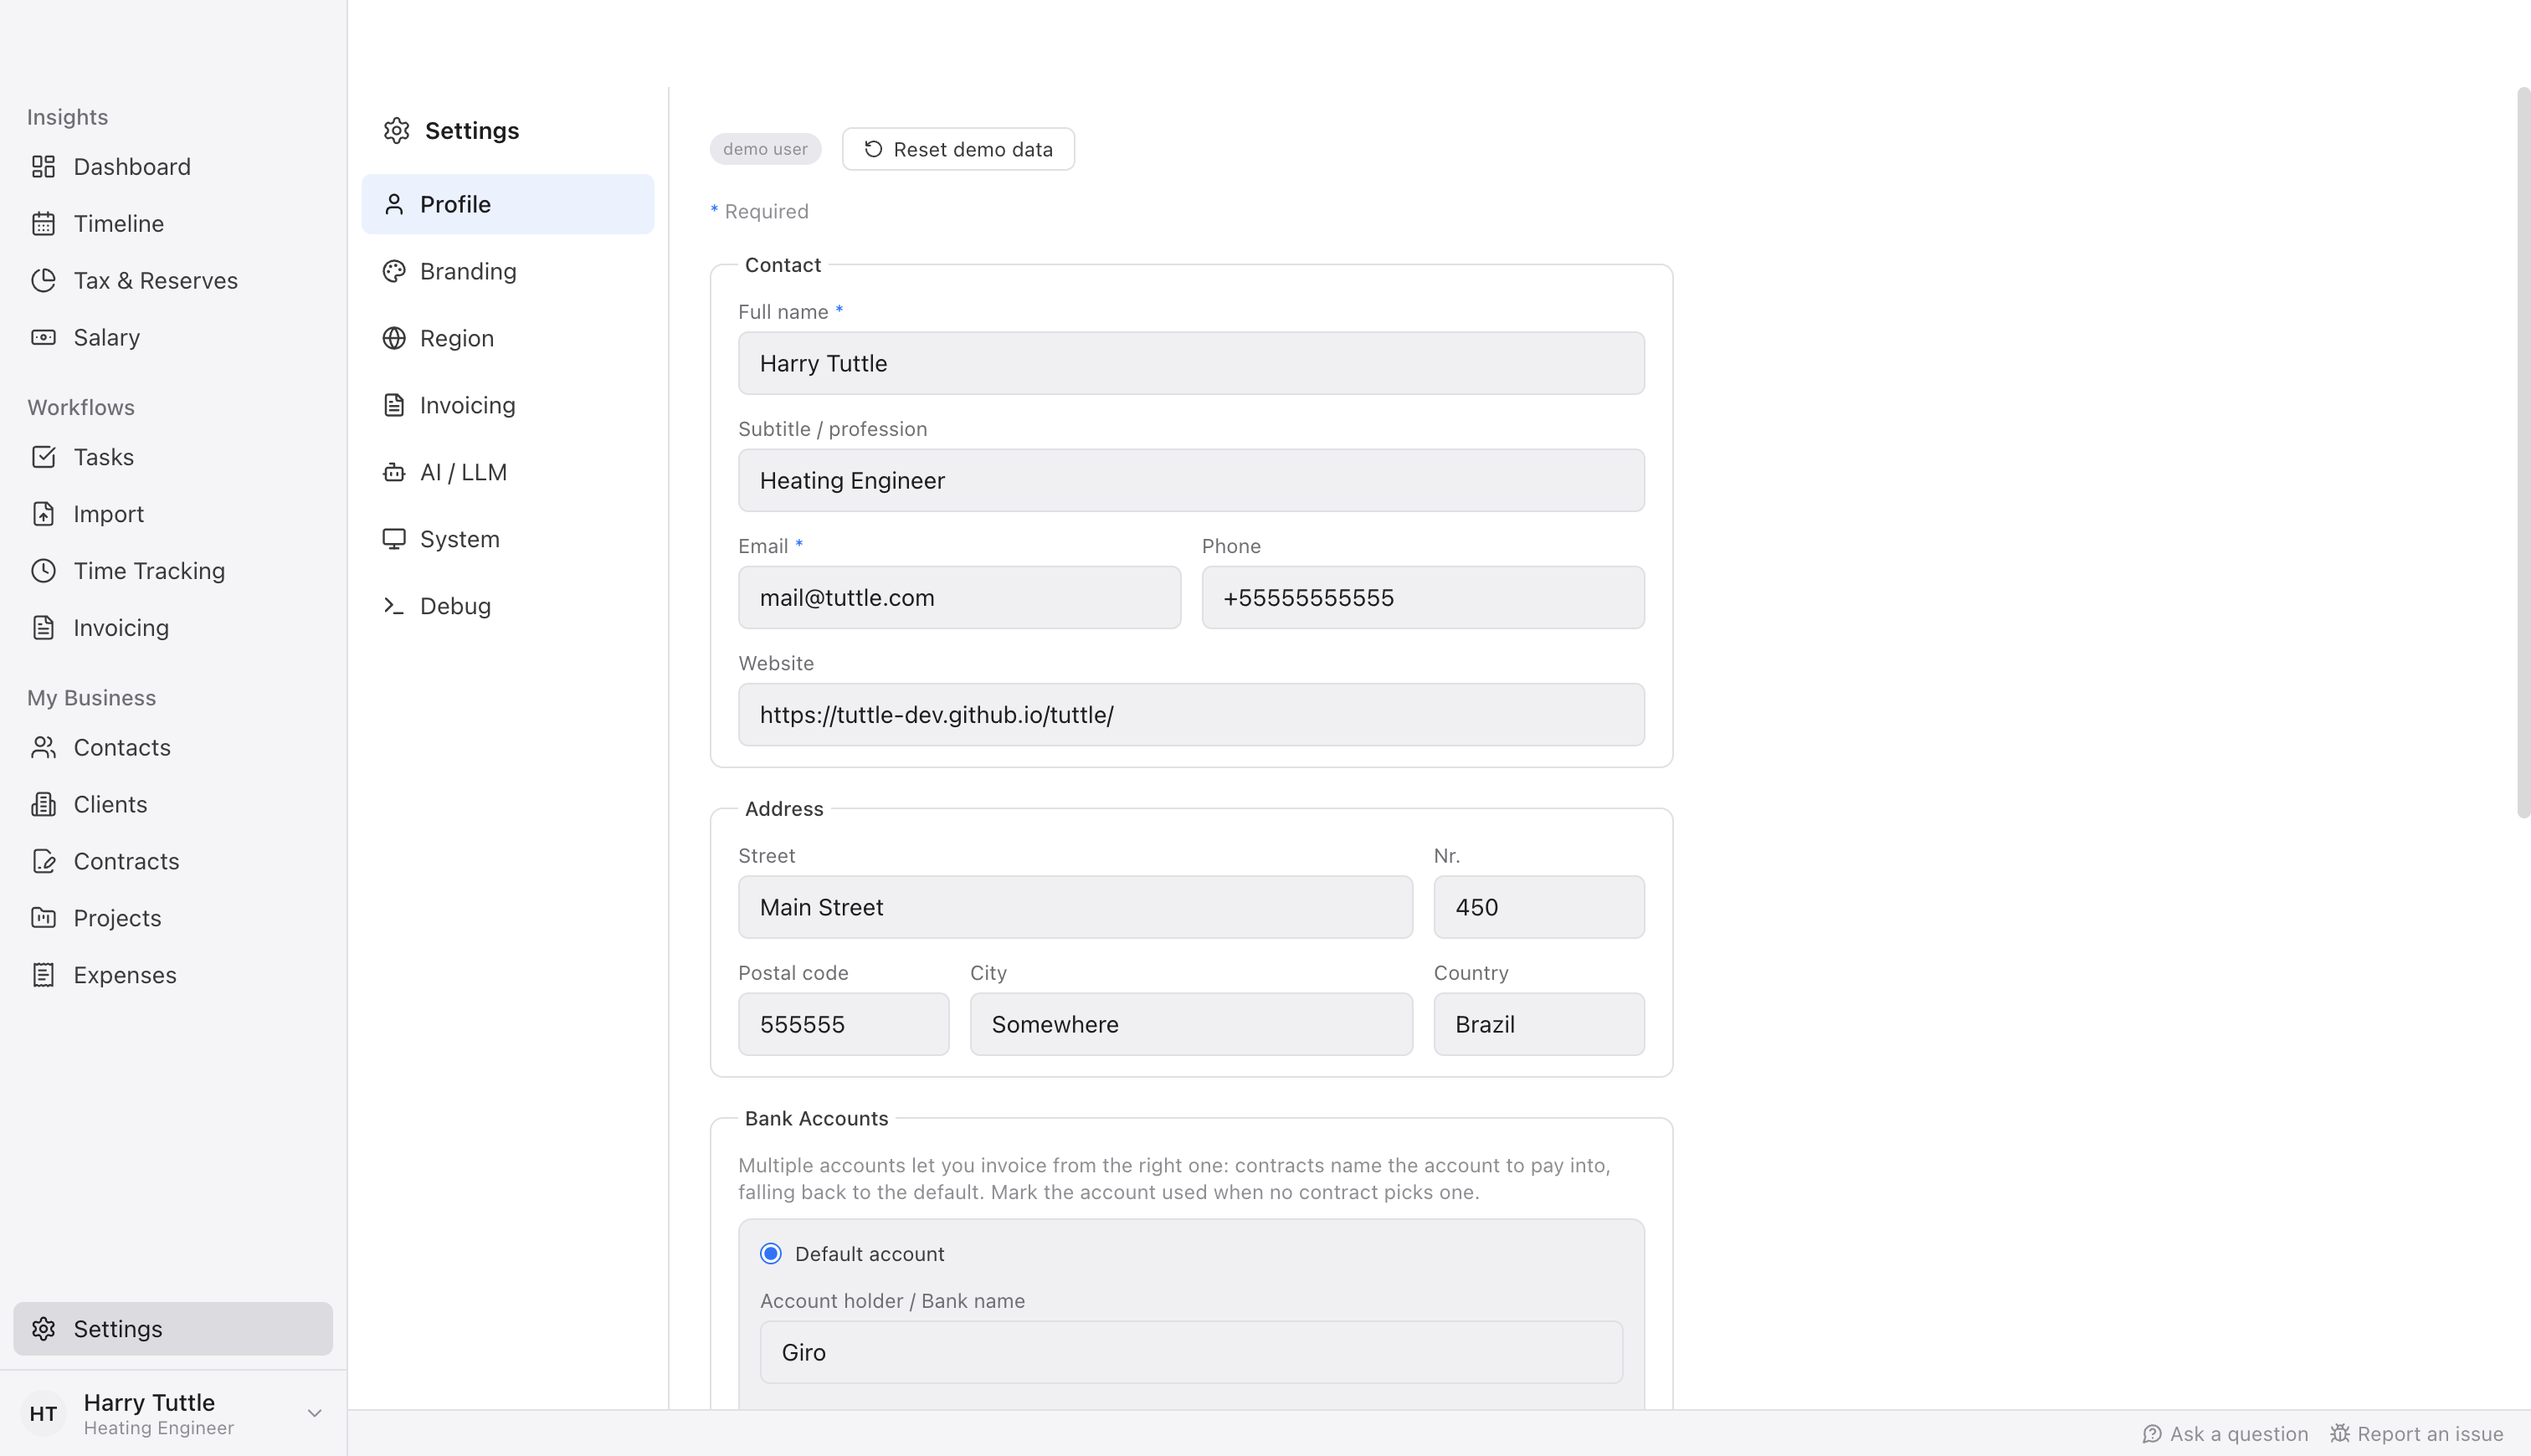Click the AI / LLM robot icon
This screenshot has height=1456, width=2531.
394,472
